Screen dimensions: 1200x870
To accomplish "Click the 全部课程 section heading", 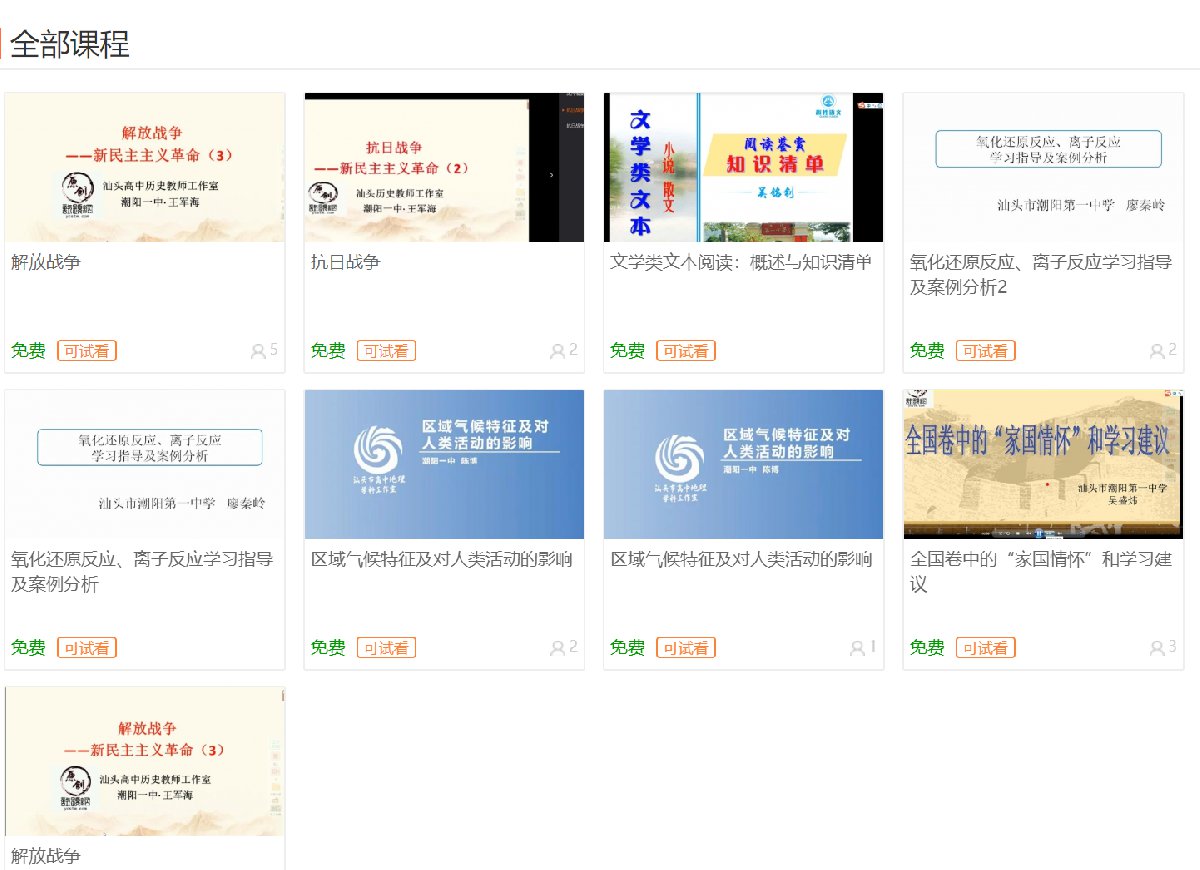I will click(69, 45).
